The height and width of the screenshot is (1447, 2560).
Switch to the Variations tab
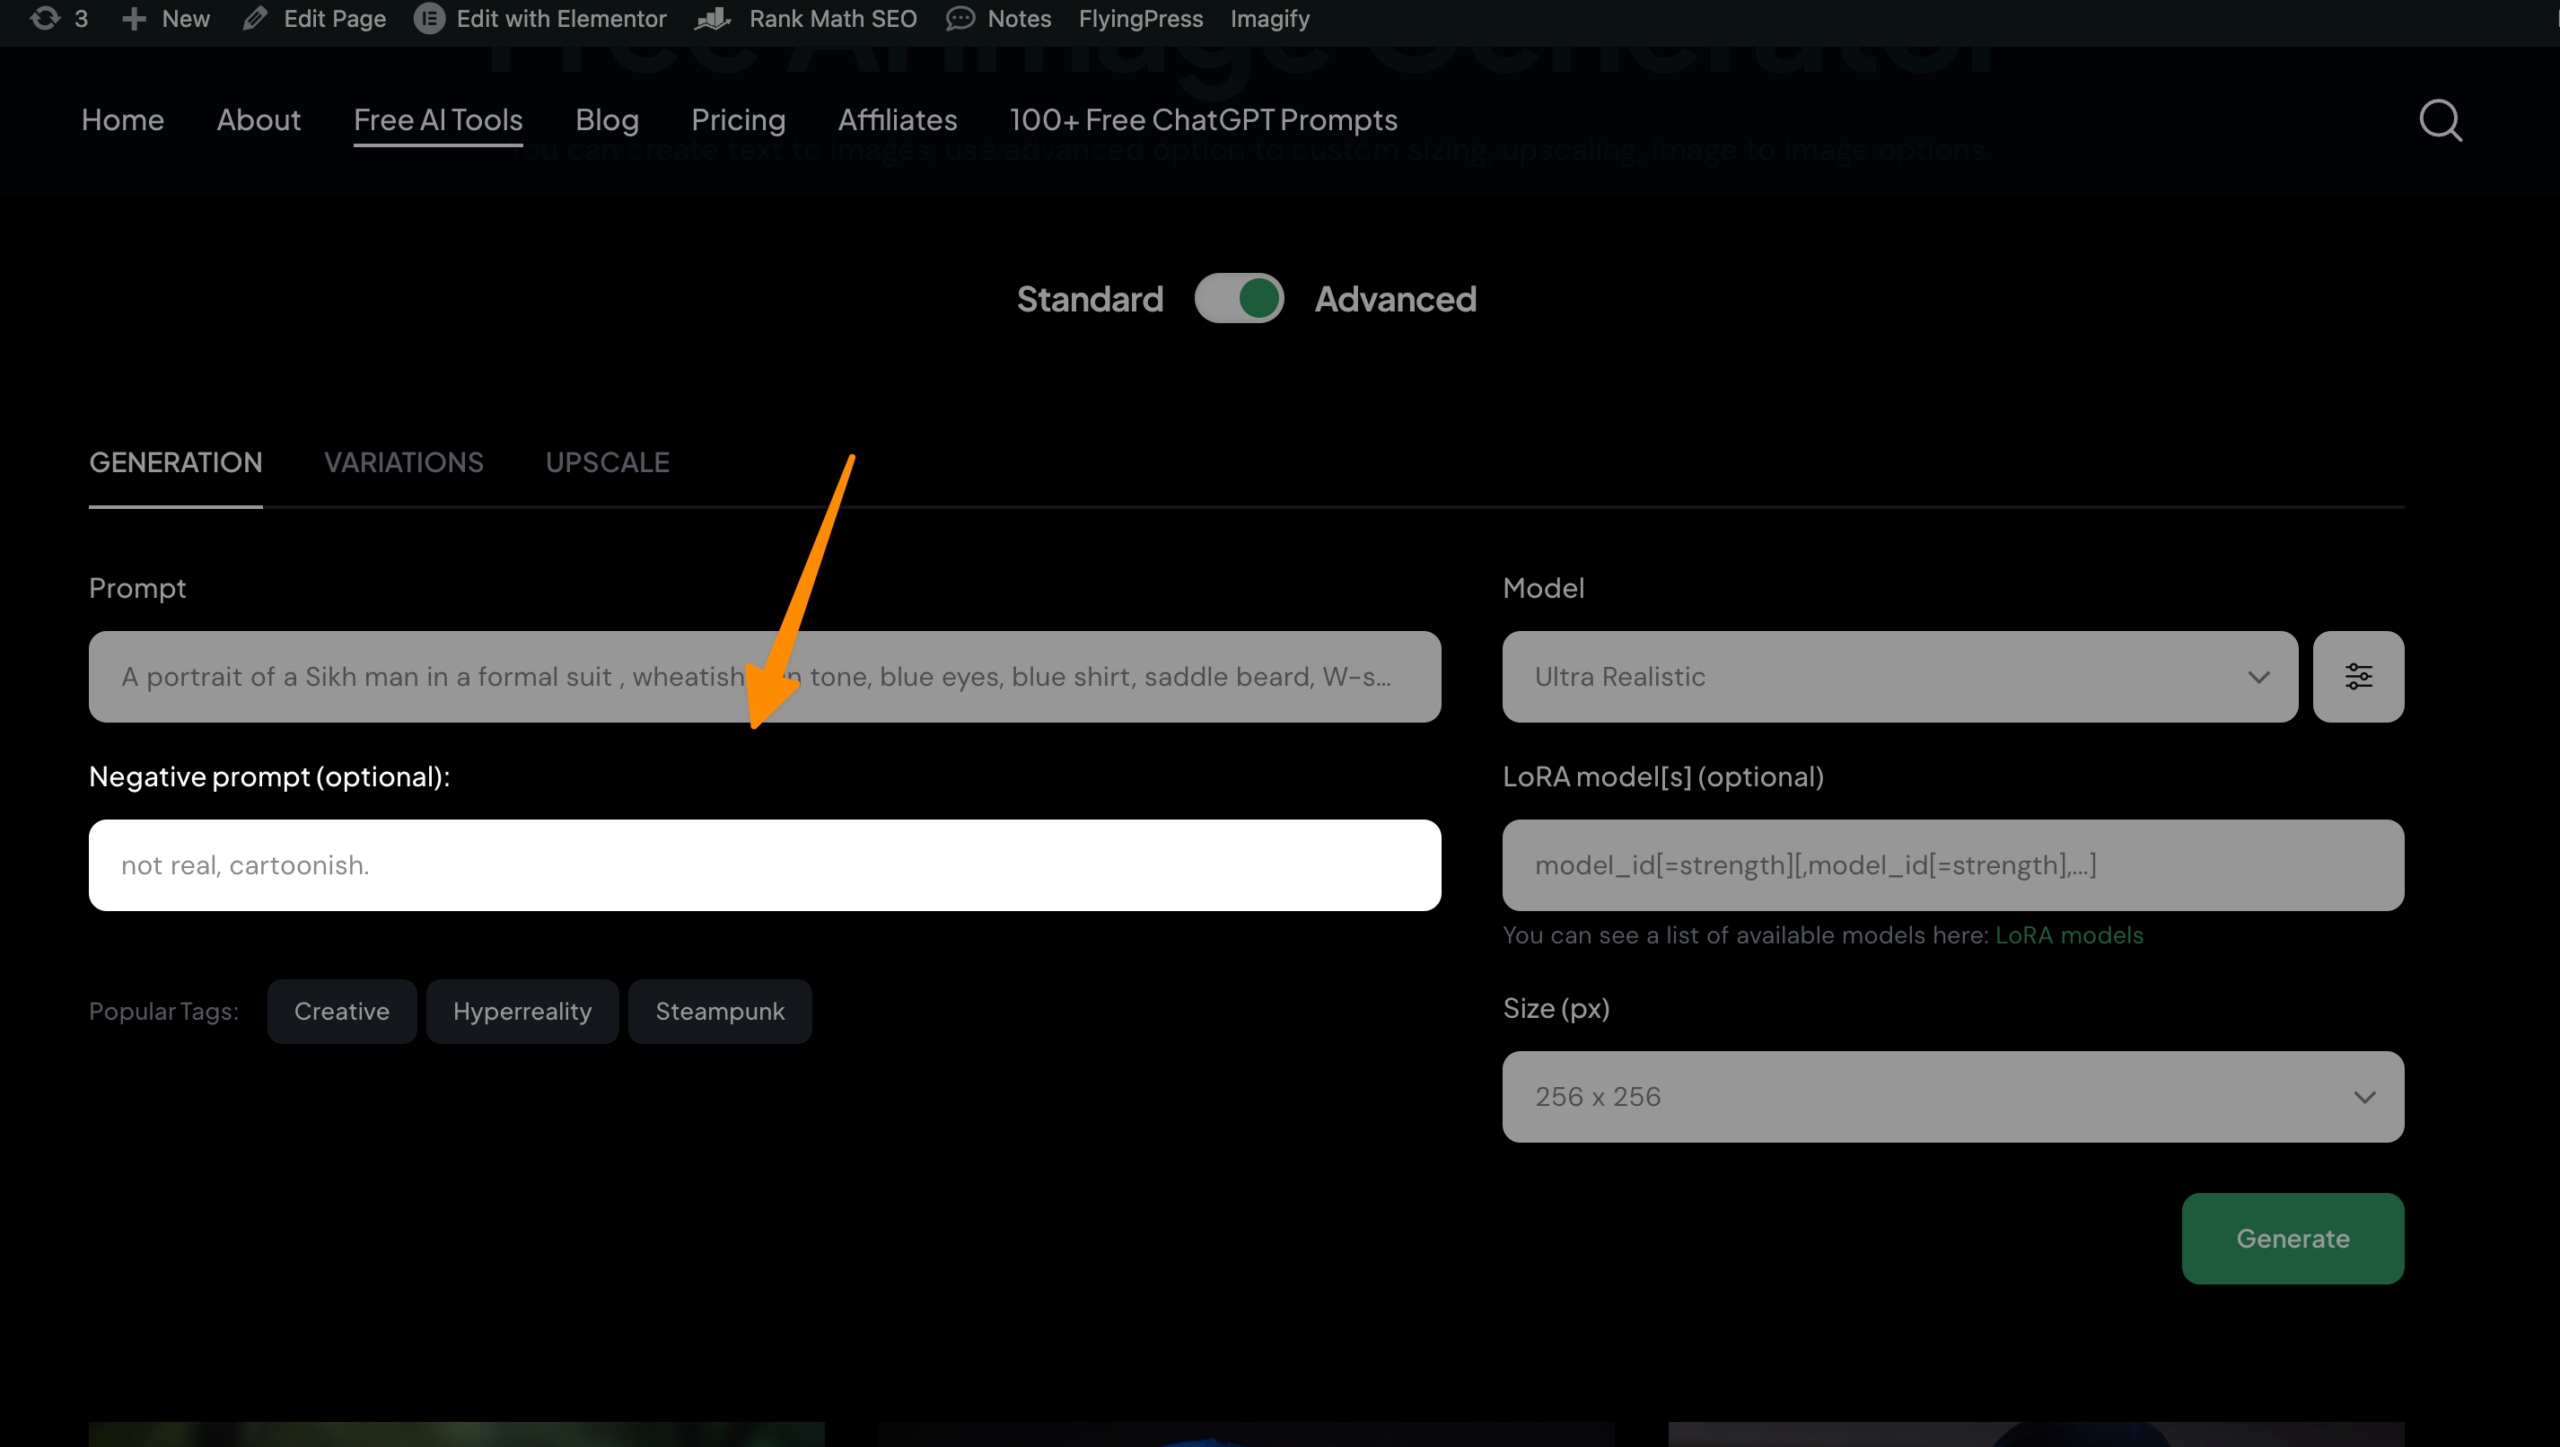403,462
